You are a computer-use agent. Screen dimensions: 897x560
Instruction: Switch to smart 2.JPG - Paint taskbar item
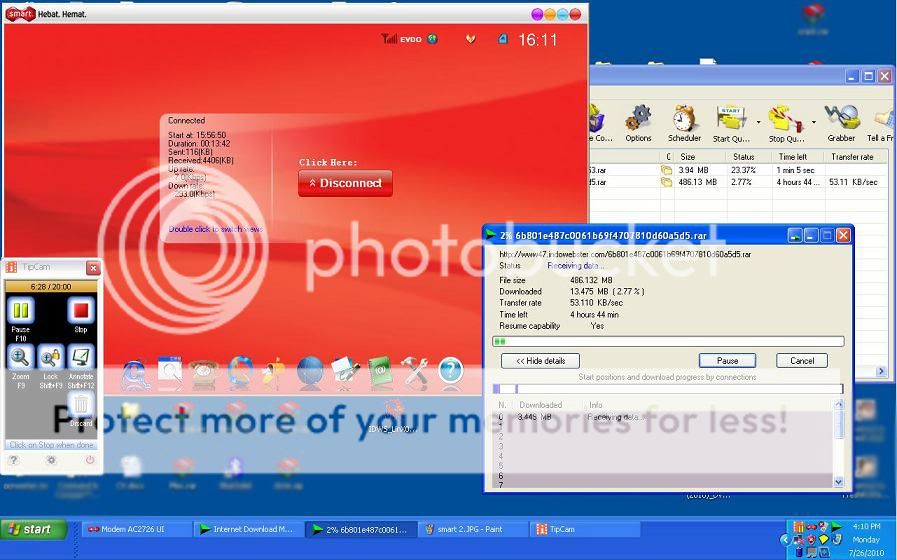click(x=472, y=530)
